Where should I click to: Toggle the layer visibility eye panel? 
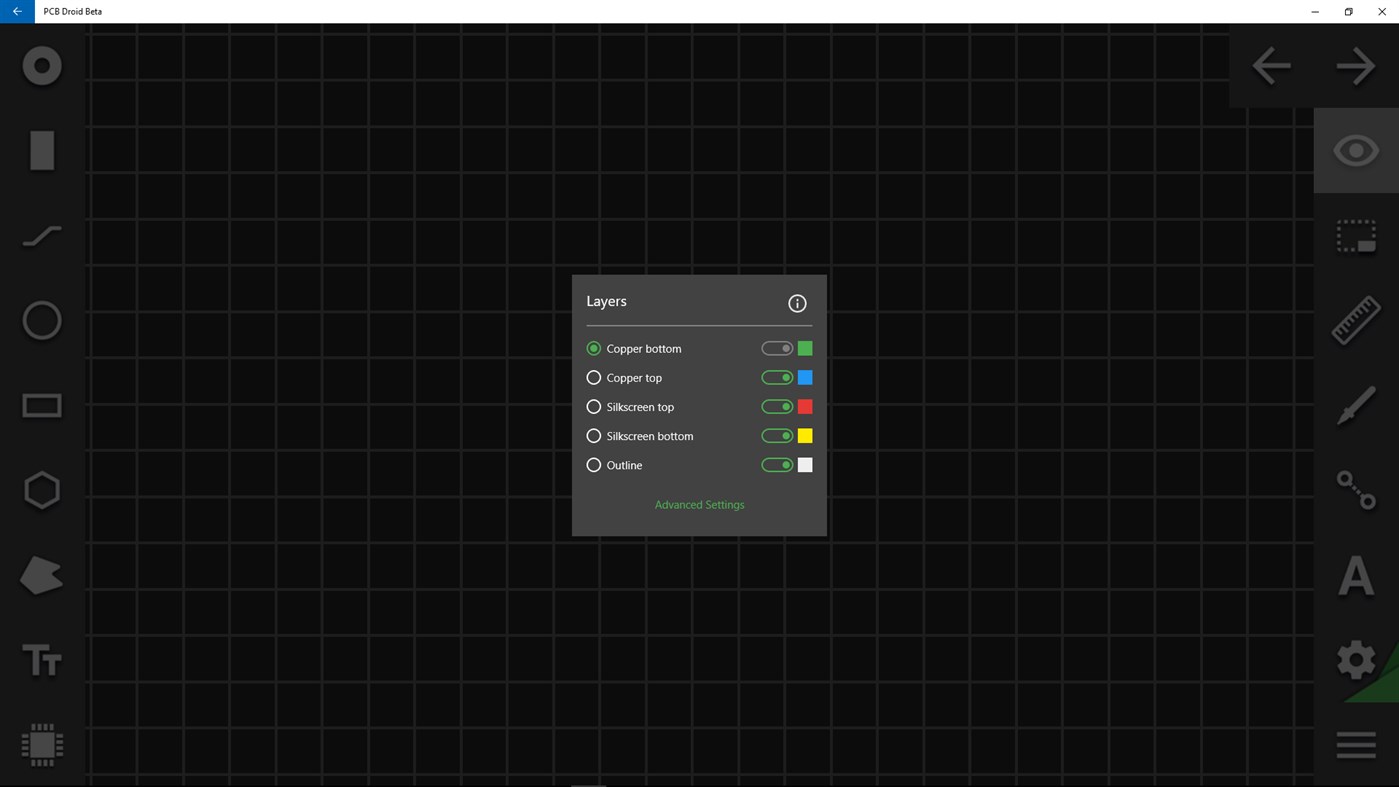pos(1355,150)
